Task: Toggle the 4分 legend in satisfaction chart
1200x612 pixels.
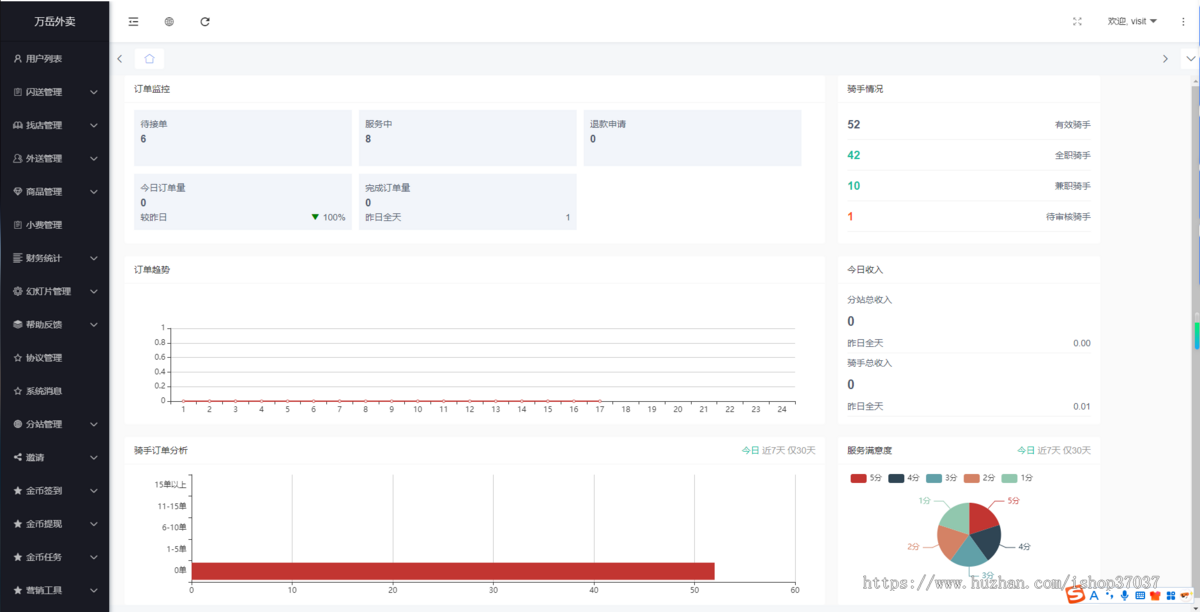Action: pos(904,478)
